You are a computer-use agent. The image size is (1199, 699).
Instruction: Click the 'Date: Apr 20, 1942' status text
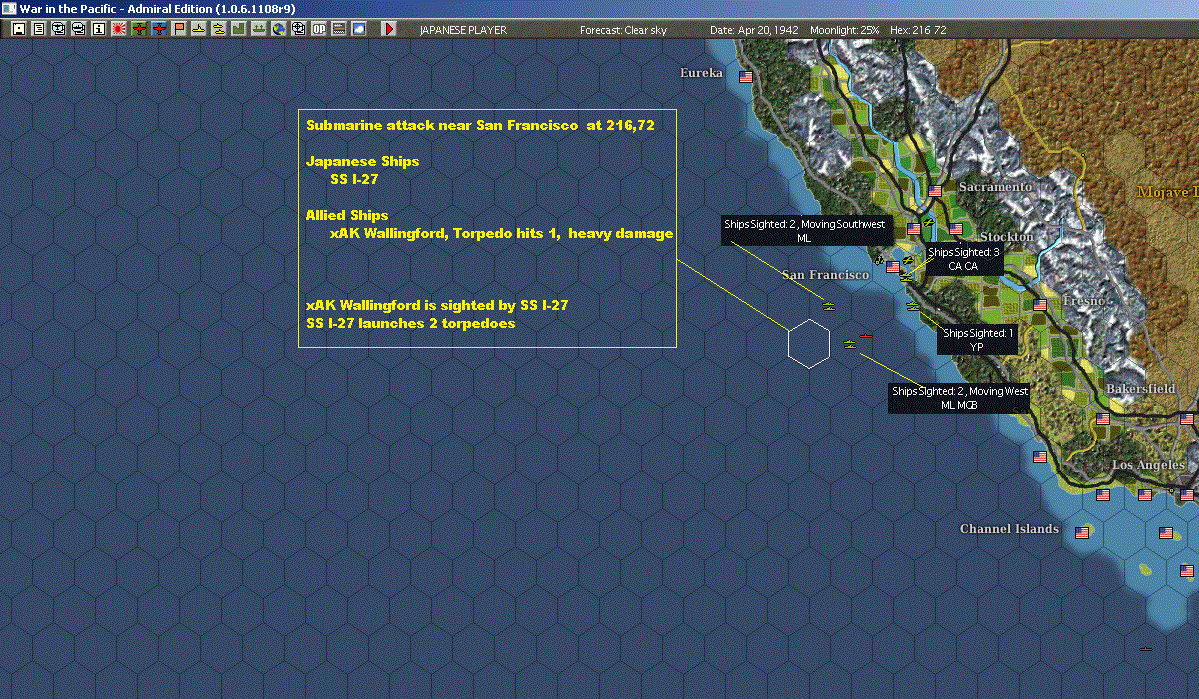coord(754,30)
